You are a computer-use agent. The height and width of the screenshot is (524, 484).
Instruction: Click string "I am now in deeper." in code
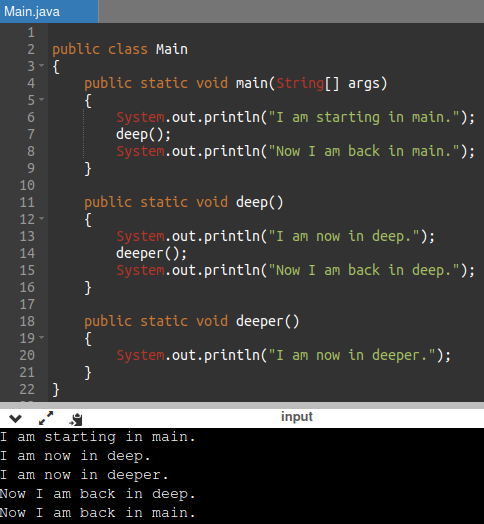pyautogui.click(x=352, y=356)
